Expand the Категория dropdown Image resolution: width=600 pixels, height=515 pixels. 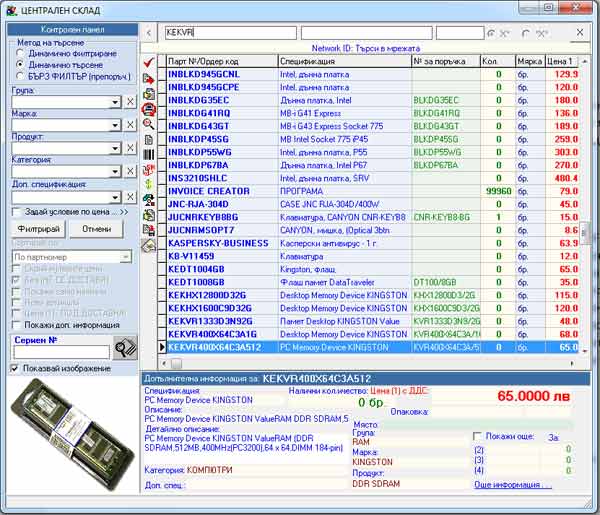pyautogui.click(x=116, y=174)
